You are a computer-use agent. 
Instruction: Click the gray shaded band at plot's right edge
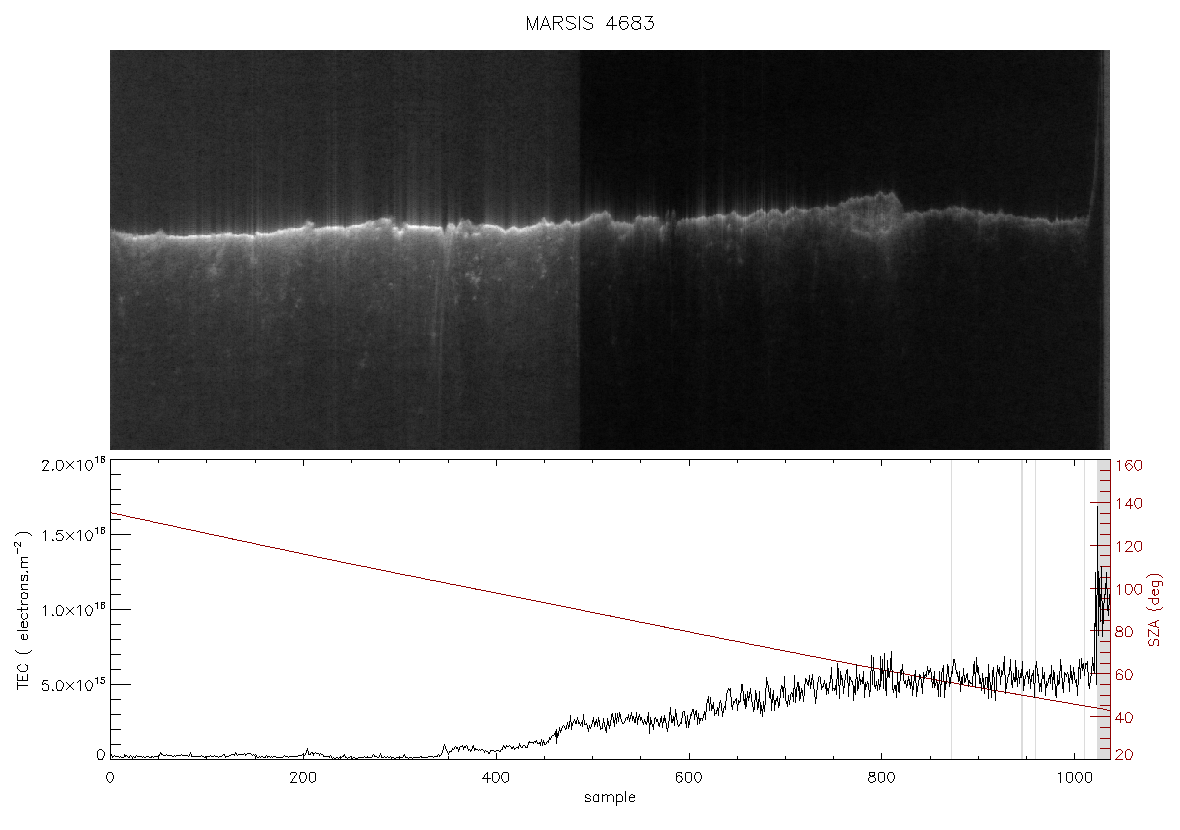point(1103,610)
